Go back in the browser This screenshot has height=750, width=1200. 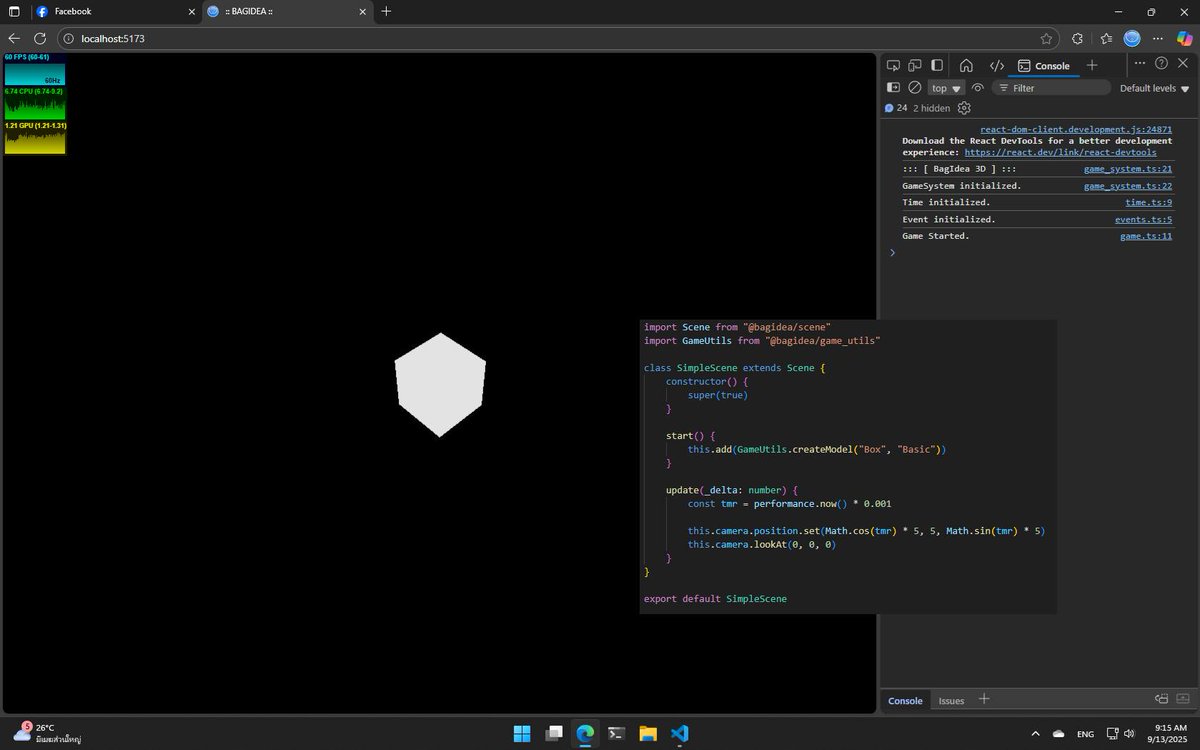click(x=14, y=38)
